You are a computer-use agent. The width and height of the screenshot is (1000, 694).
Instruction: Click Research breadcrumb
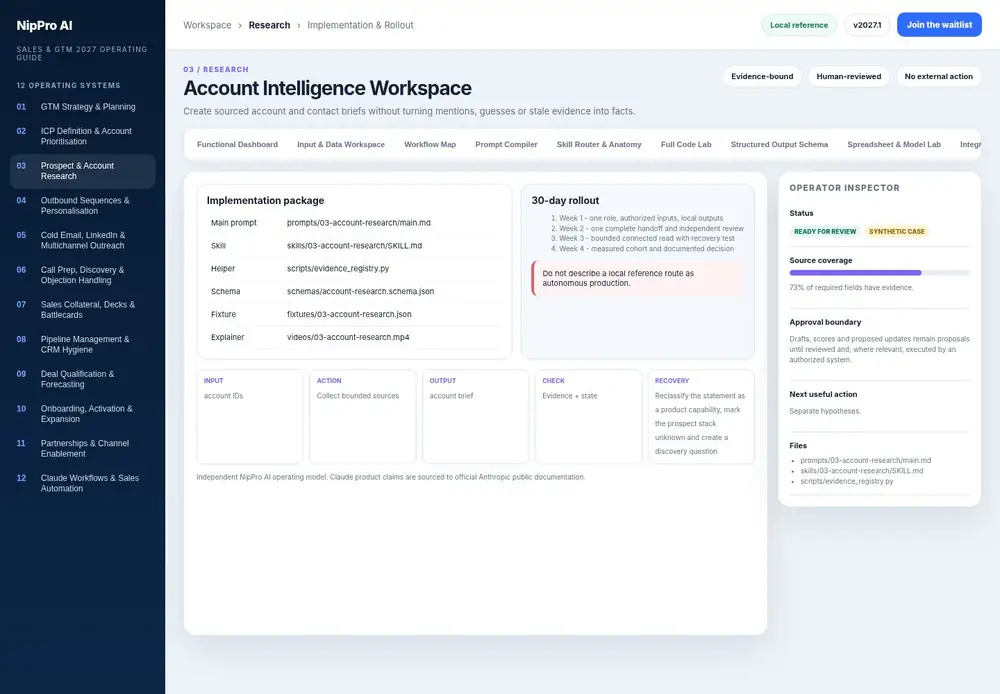(269, 25)
